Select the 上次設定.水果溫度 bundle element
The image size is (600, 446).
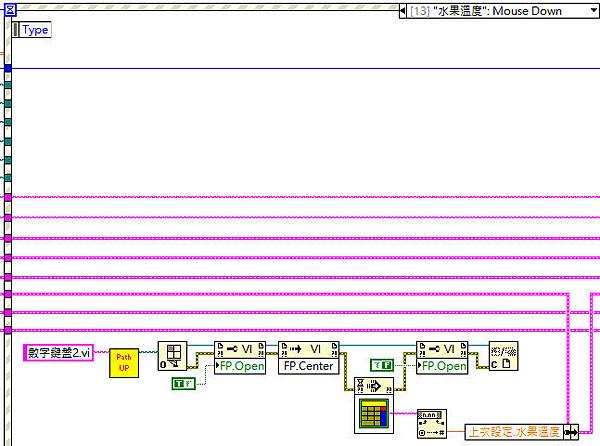click(514, 432)
